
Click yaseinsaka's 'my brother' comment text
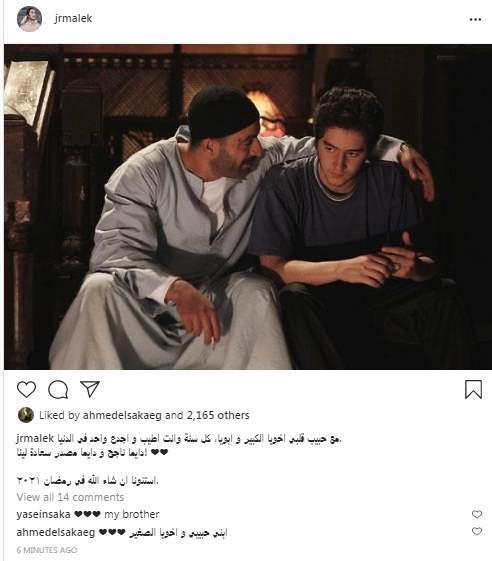click(132, 514)
